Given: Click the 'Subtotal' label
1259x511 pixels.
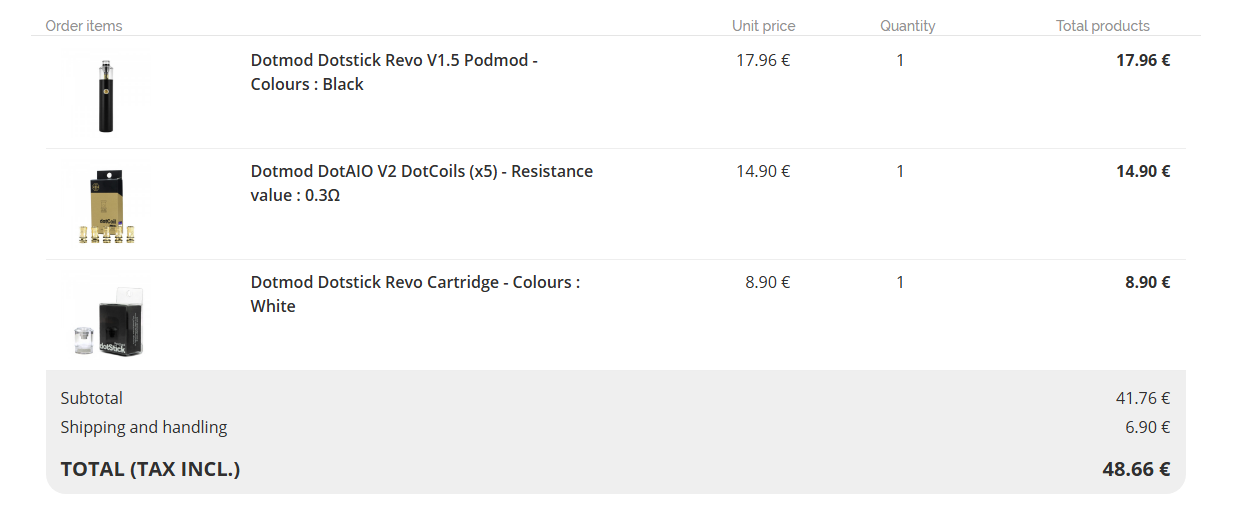Looking at the screenshot, I should [92, 398].
